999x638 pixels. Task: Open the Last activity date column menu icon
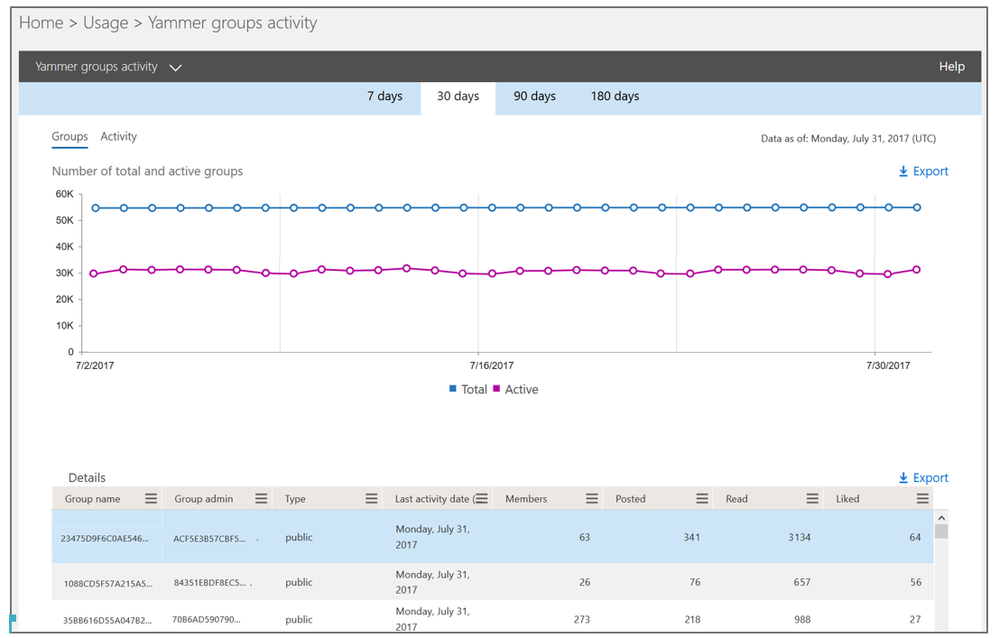(x=482, y=498)
